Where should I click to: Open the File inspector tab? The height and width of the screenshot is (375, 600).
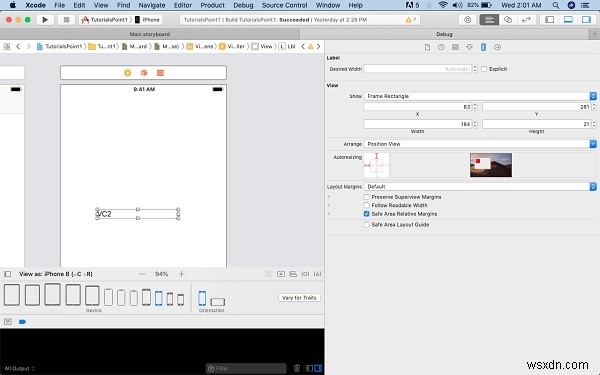427,47
